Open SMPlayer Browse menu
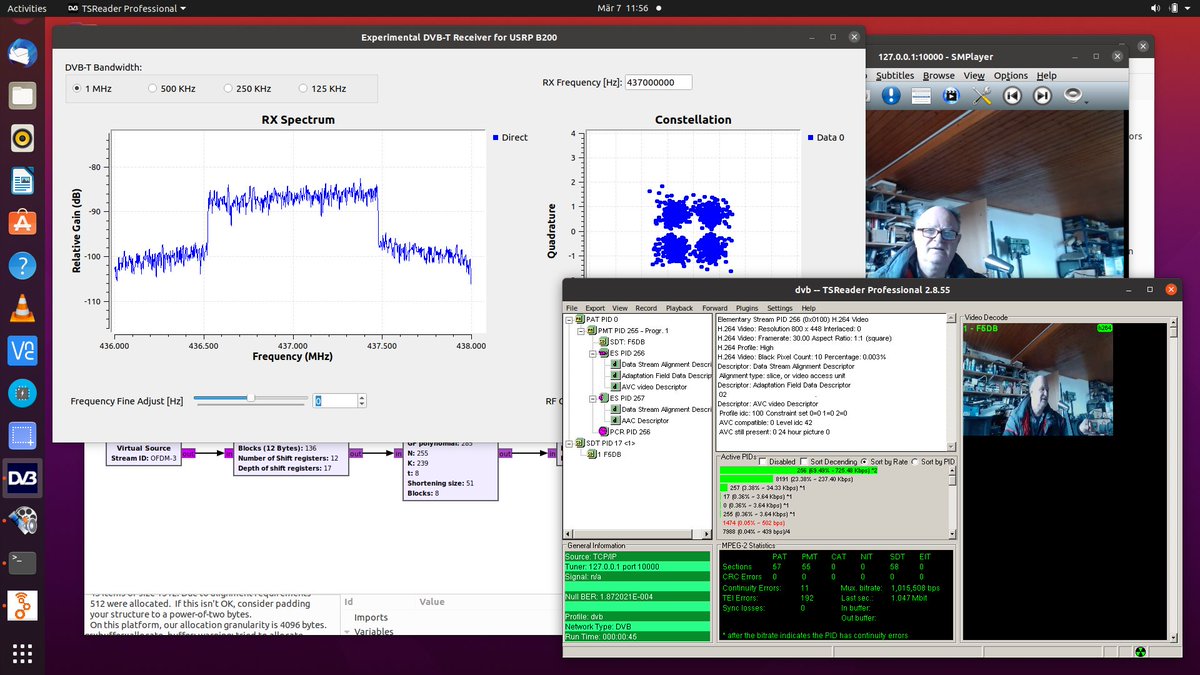This screenshot has width=1200, height=675. (x=939, y=76)
